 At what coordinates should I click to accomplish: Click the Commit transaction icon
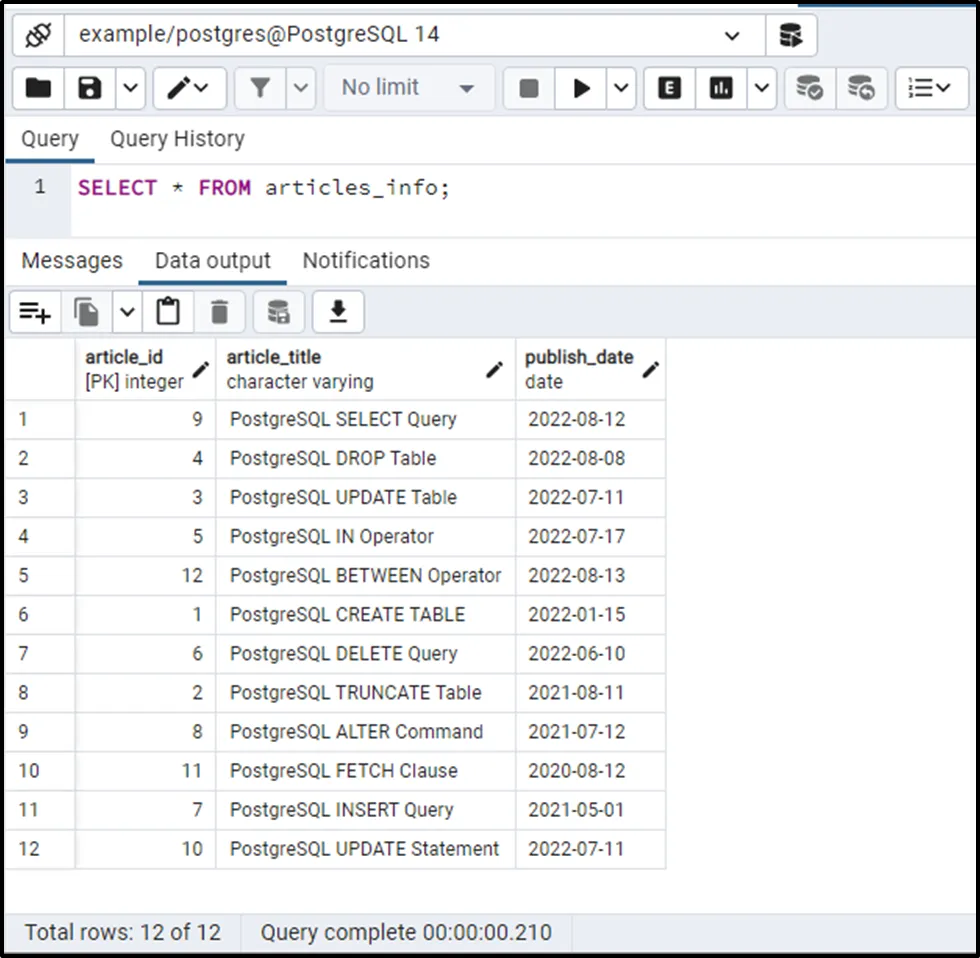coord(809,88)
